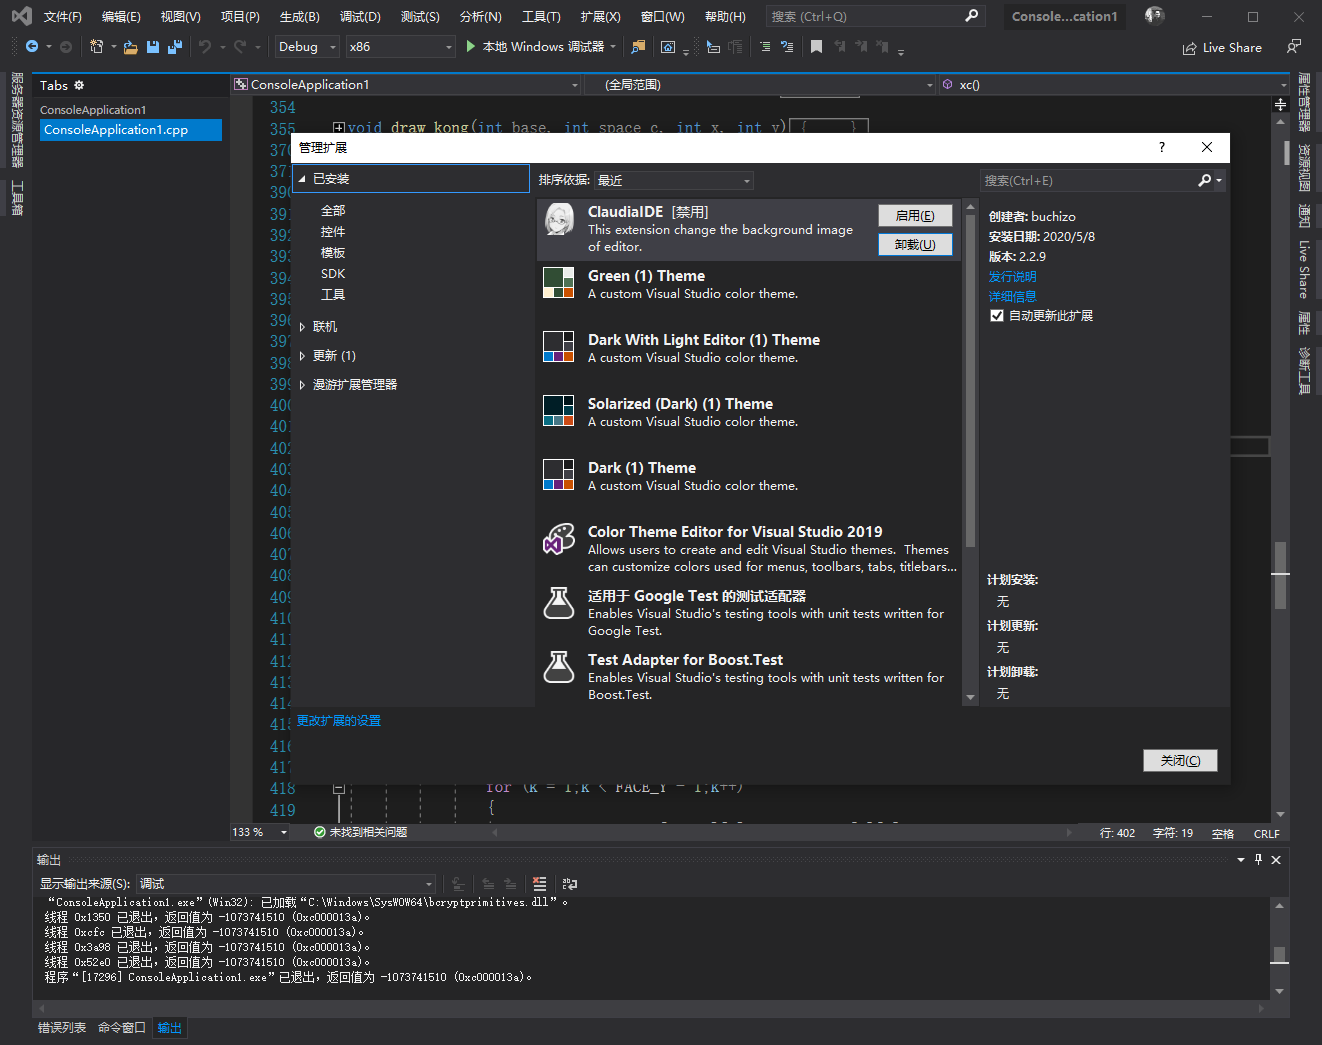Open the 发行说明 link
This screenshot has width=1322, height=1045.
click(1012, 277)
